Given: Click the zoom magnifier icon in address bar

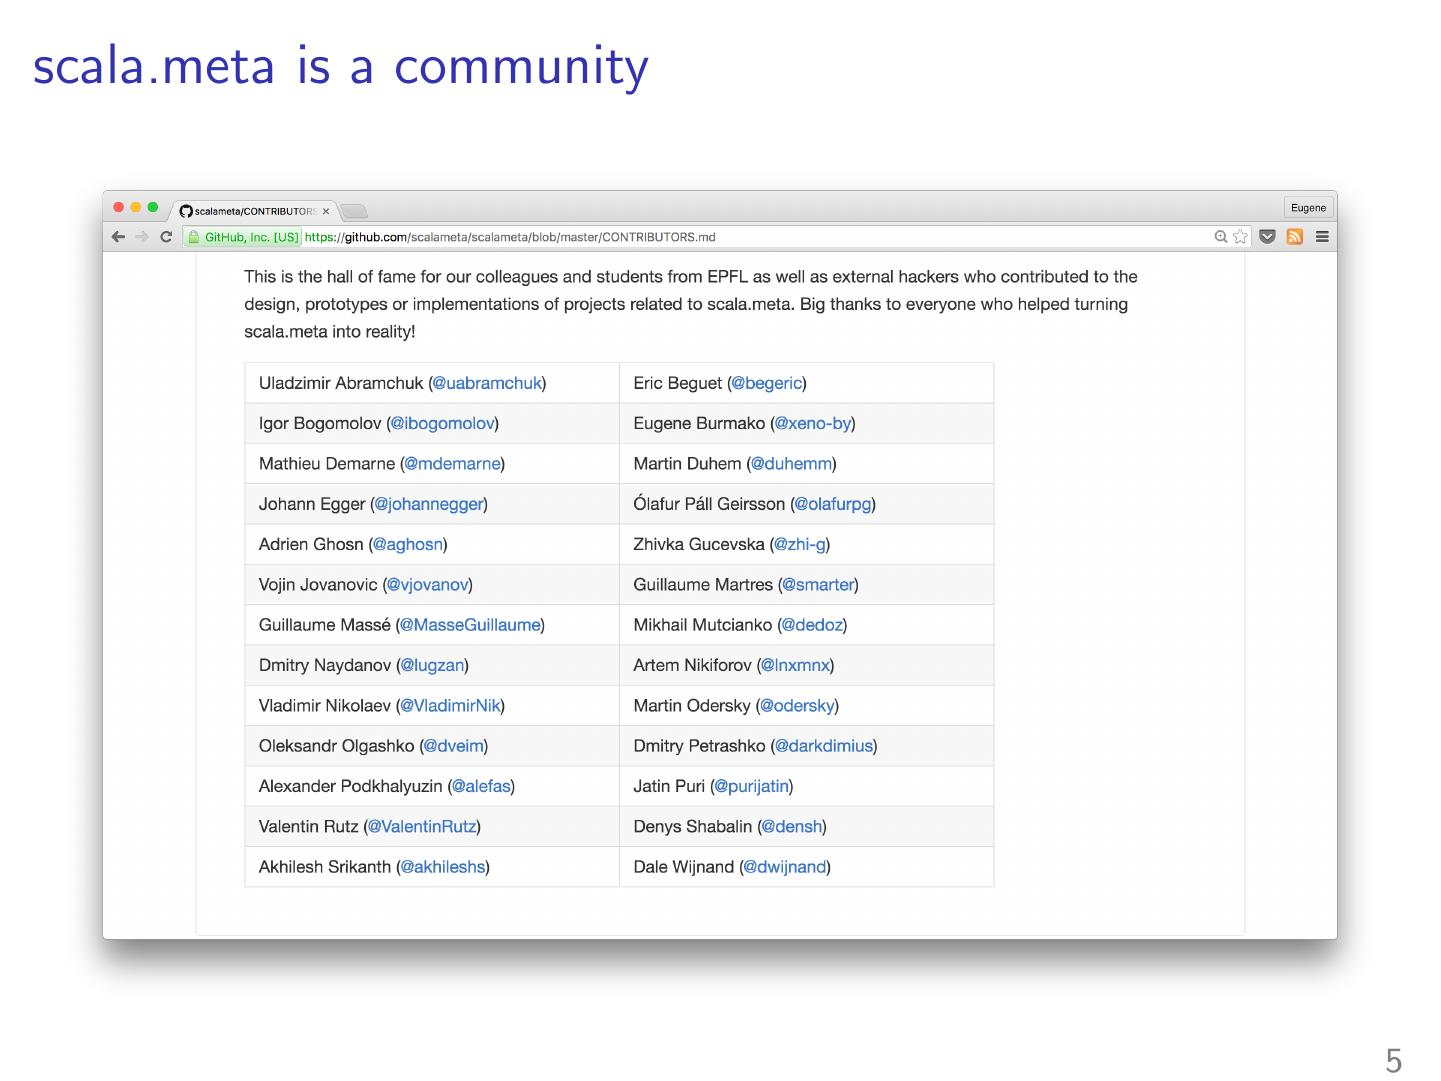Looking at the screenshot, I should [1220, 237].
